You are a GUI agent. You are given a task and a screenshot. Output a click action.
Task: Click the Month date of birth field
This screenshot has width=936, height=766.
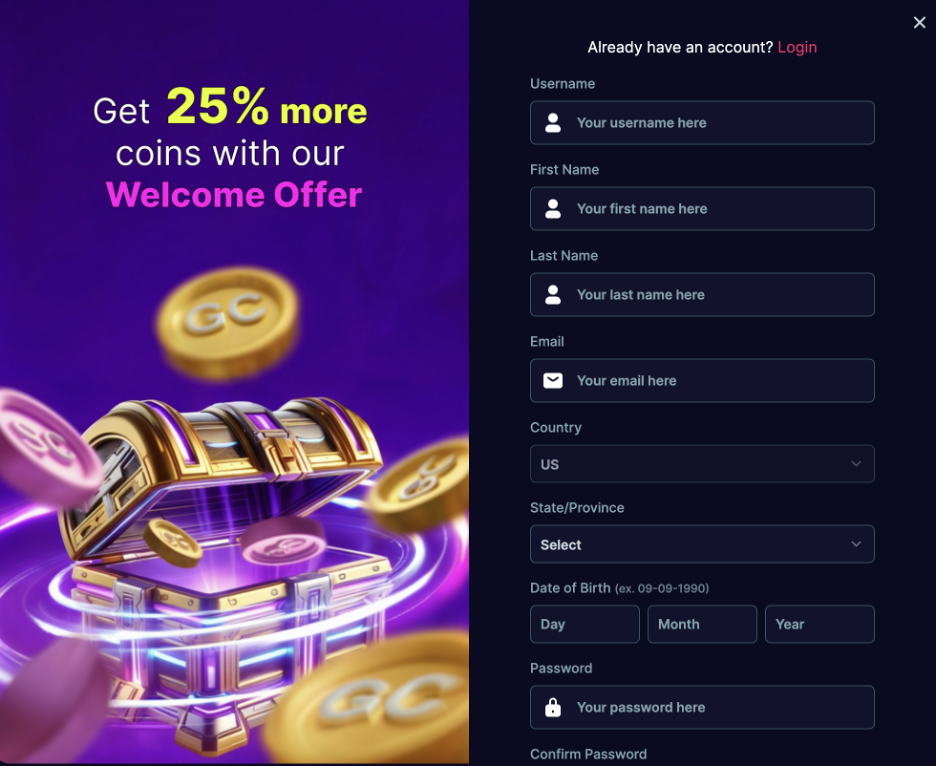coord(702,625)
